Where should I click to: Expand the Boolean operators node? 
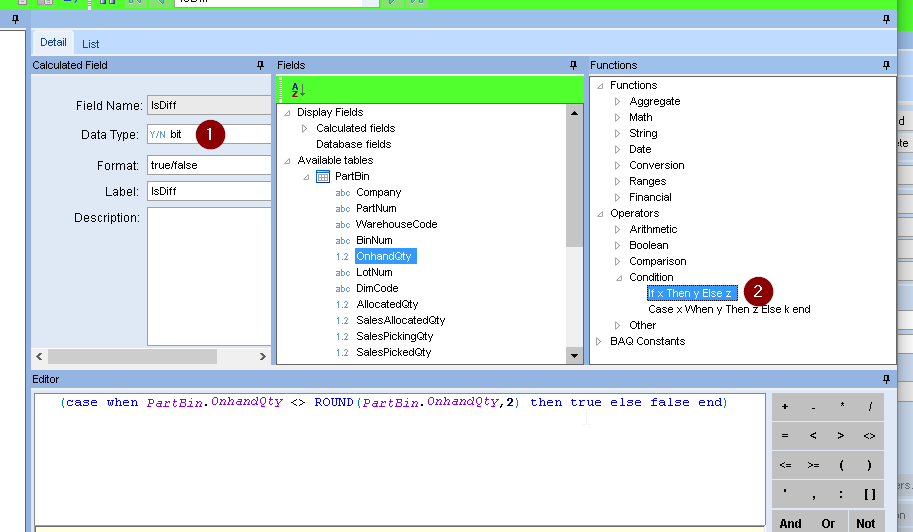coord(618,246)
